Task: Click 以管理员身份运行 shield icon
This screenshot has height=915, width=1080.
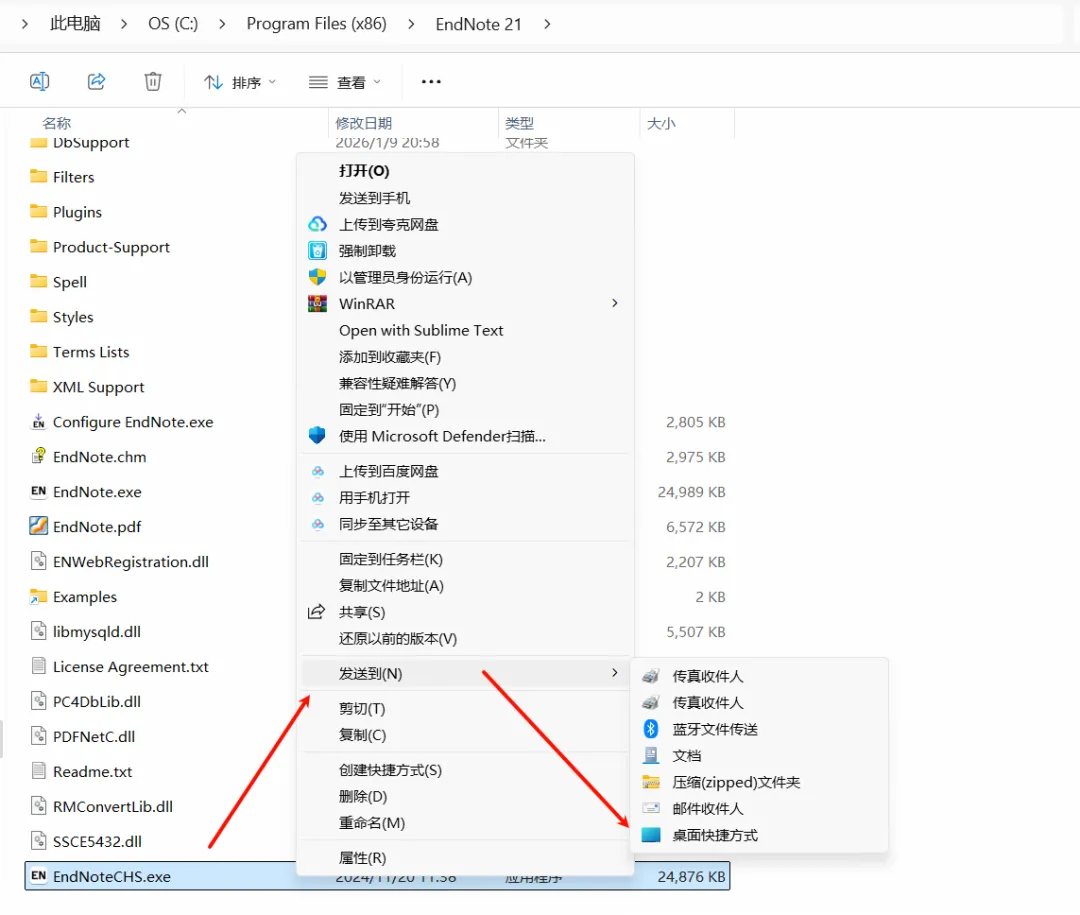Action: pos(317,277)
